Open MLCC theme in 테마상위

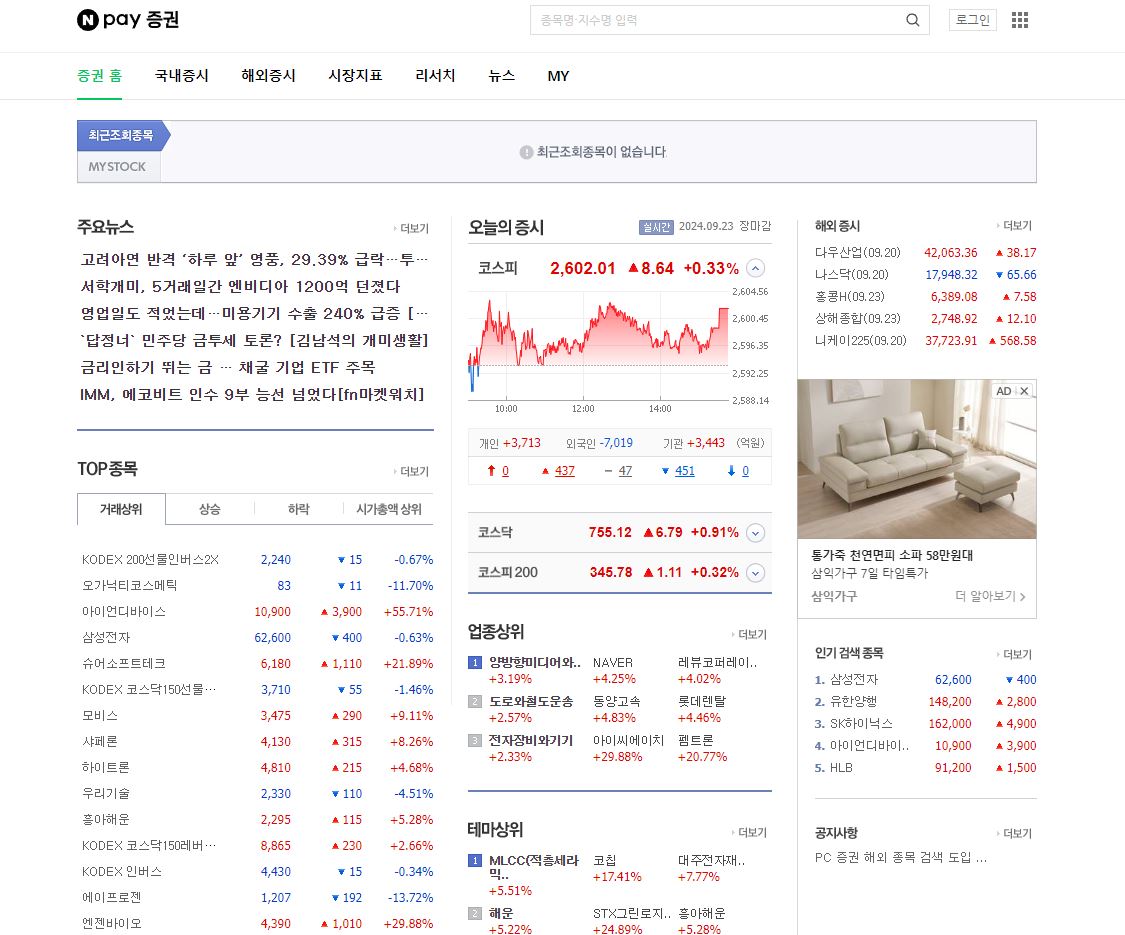(534, 867)
